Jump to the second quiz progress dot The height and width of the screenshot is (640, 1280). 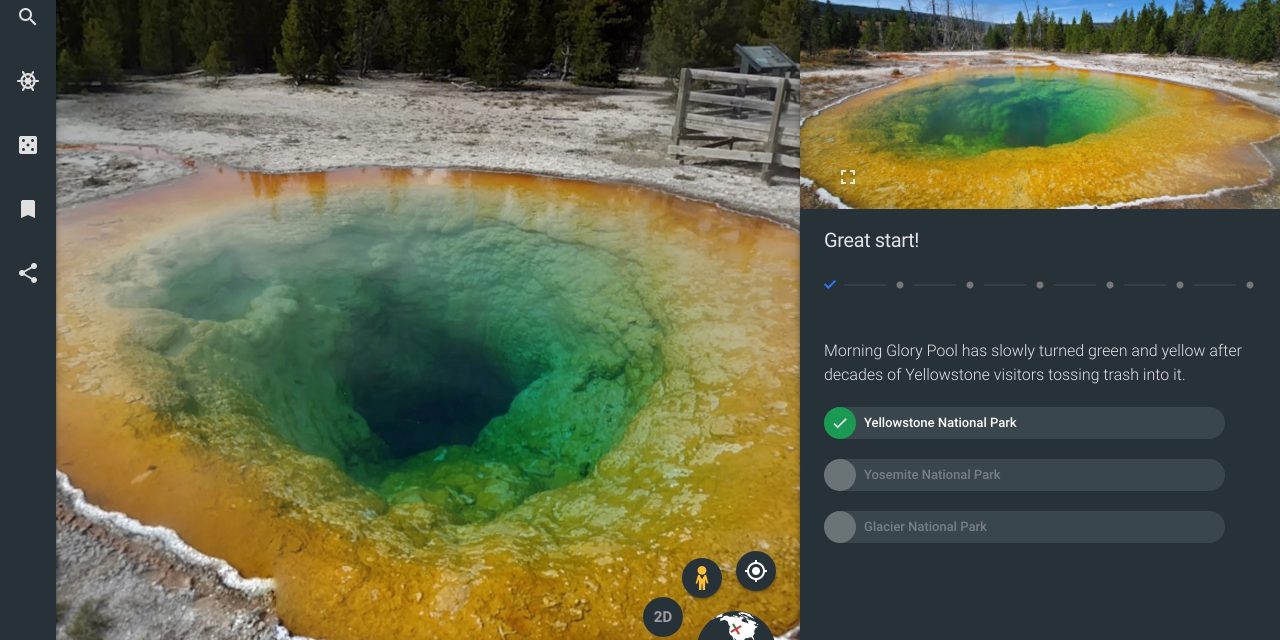[900, 285]
